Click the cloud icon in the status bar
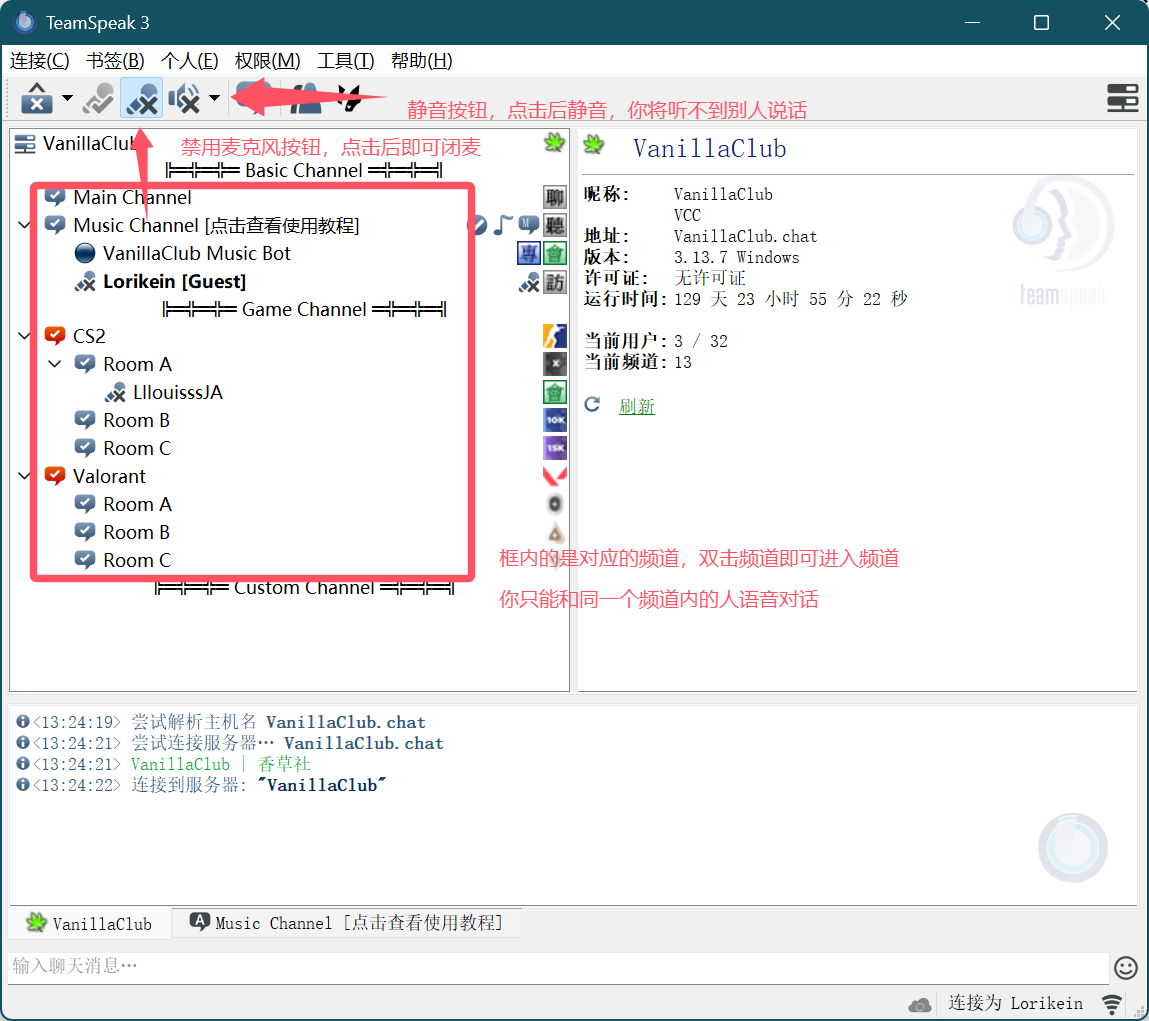The height and width of the screenshot is (1021, 1149). coord(920,1004)
